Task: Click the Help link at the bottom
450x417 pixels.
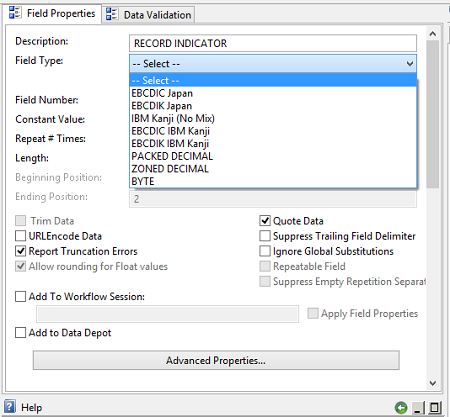Action: coord(31,407)
